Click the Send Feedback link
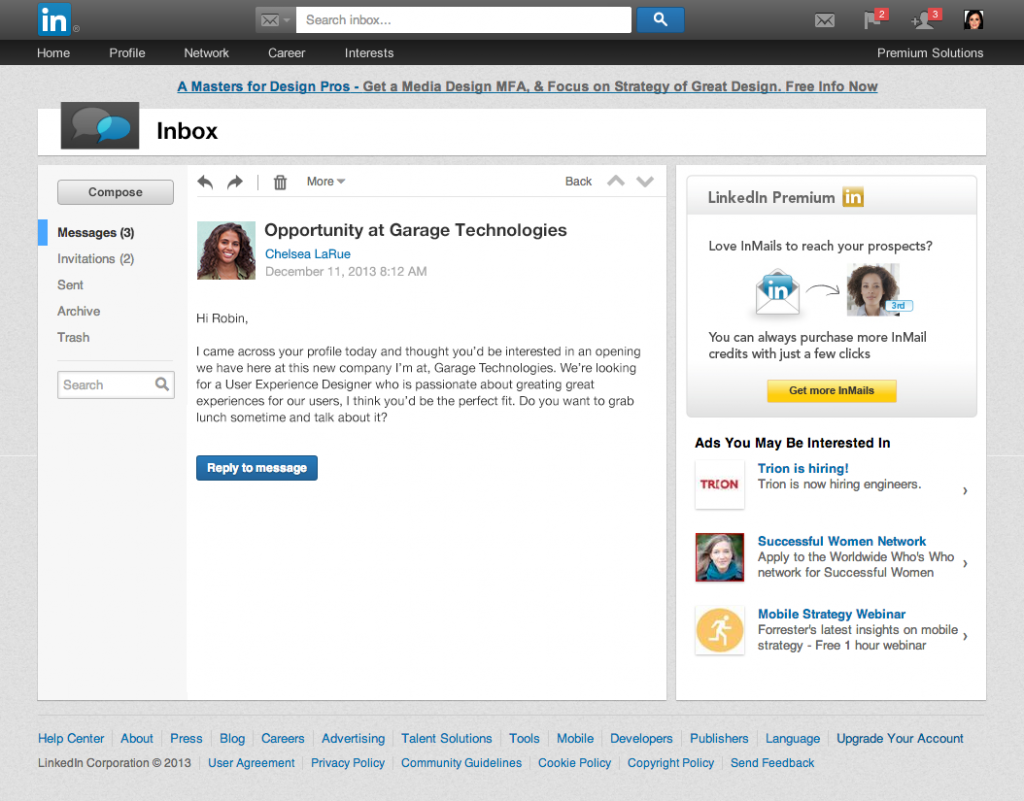The width and height of the screenshot is (1024, 801). 772,762
